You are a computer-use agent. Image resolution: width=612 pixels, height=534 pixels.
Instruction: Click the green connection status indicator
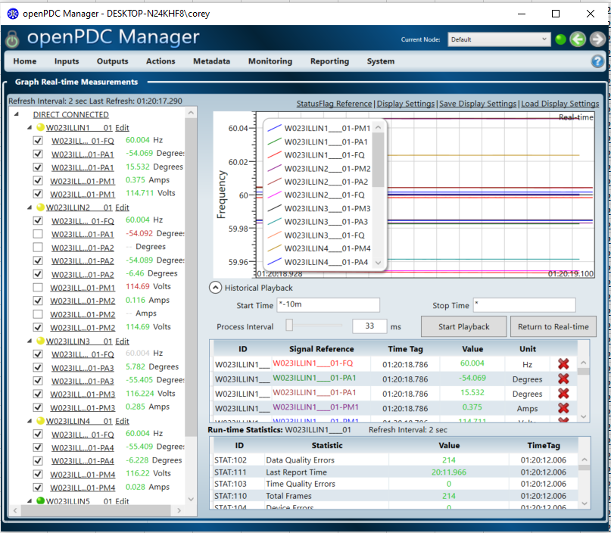[560, 40]
